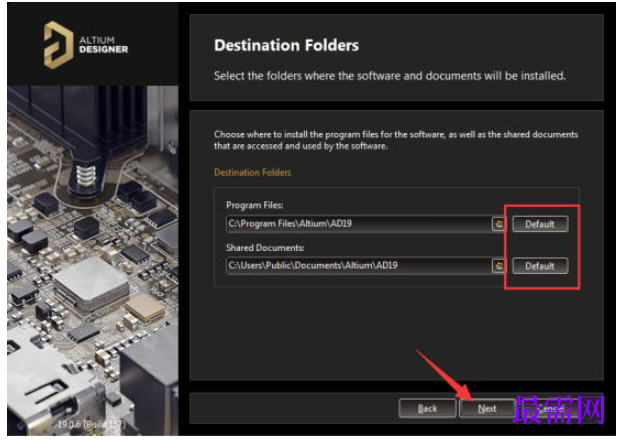Click the Next button

487,408
